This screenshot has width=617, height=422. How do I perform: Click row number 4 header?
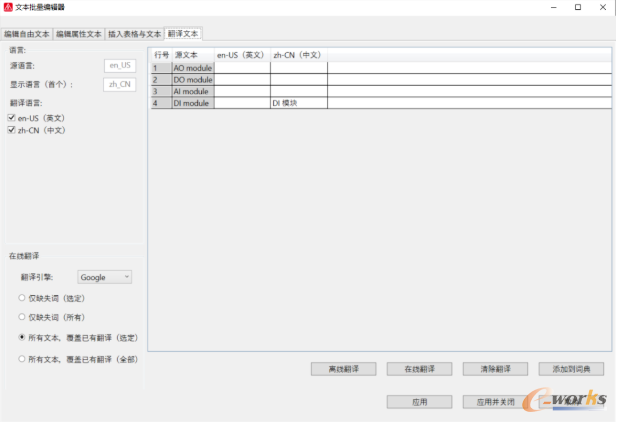tap(161, 103)
